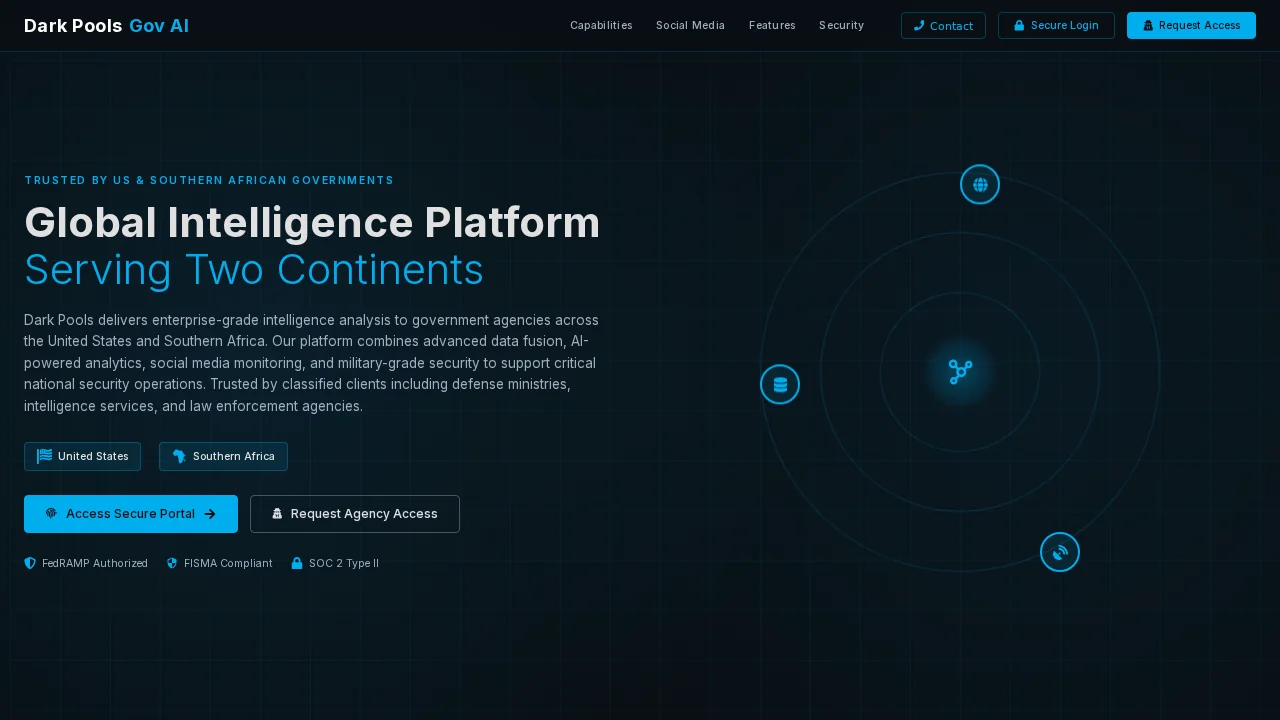
Task: Click Request Access in the header
Action: [x=1191, y=26]
